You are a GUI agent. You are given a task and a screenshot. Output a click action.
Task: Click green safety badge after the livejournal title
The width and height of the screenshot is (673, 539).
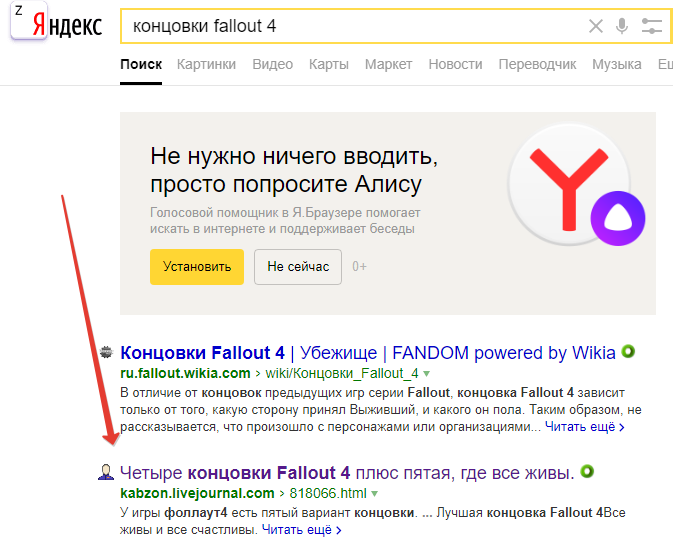587,472
